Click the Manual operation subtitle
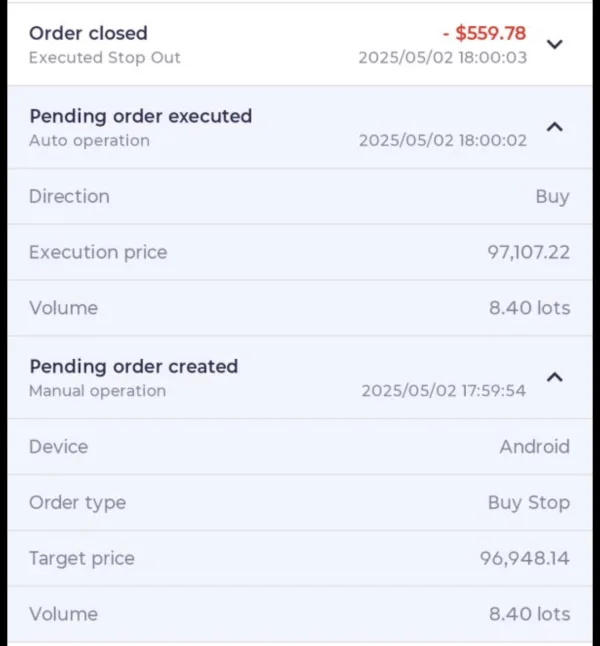 point(97,391)
